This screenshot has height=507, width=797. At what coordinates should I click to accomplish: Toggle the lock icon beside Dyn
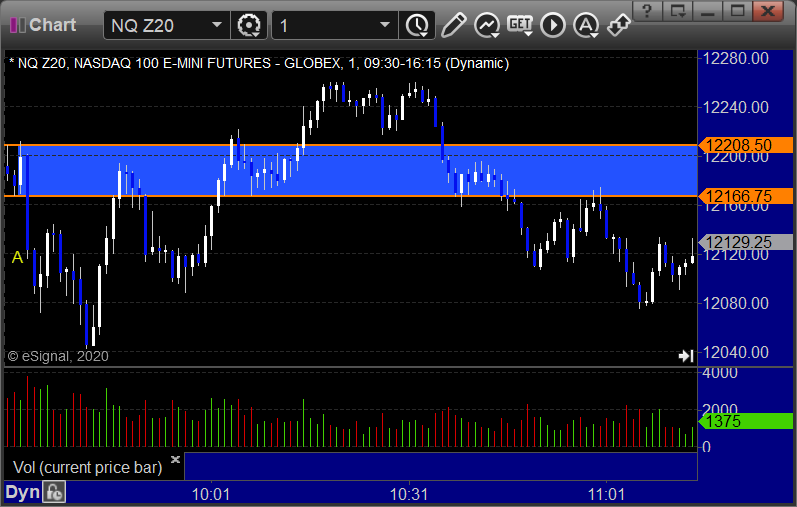coord(54,492)
